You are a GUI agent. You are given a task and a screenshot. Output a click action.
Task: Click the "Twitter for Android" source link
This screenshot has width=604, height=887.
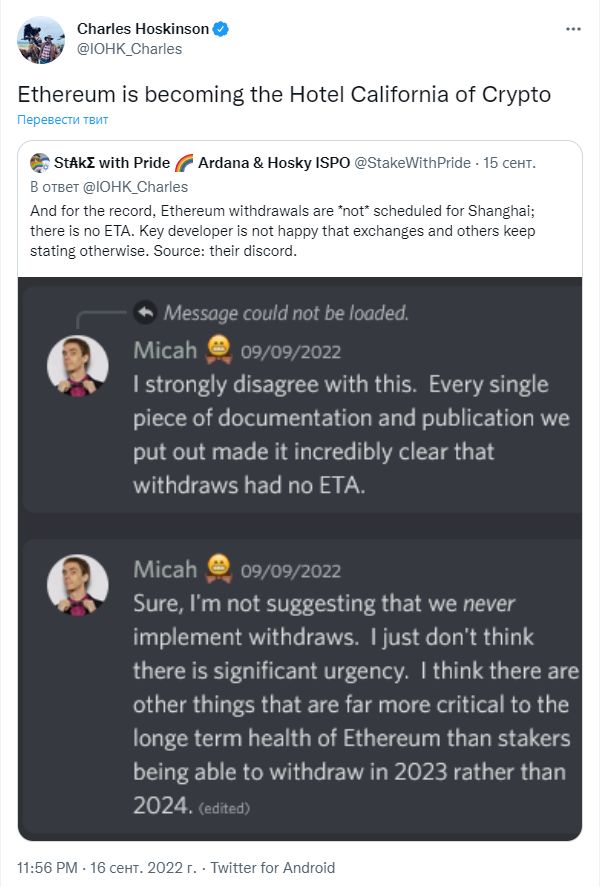272,868
